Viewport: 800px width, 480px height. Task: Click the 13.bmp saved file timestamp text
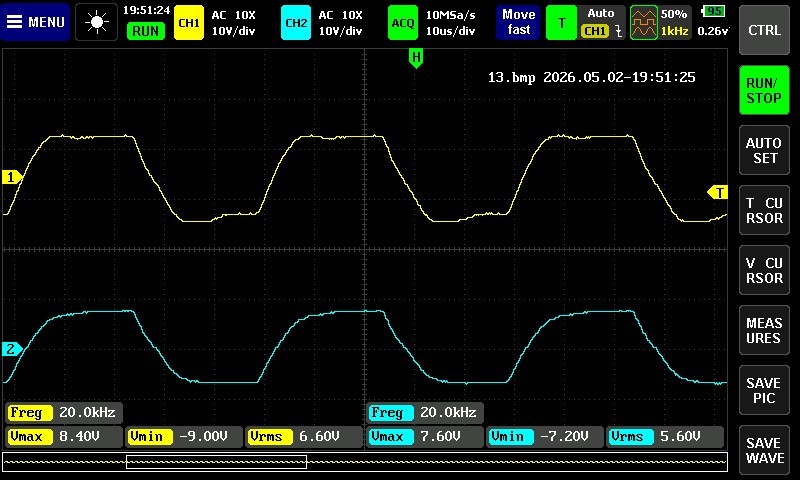591,78
